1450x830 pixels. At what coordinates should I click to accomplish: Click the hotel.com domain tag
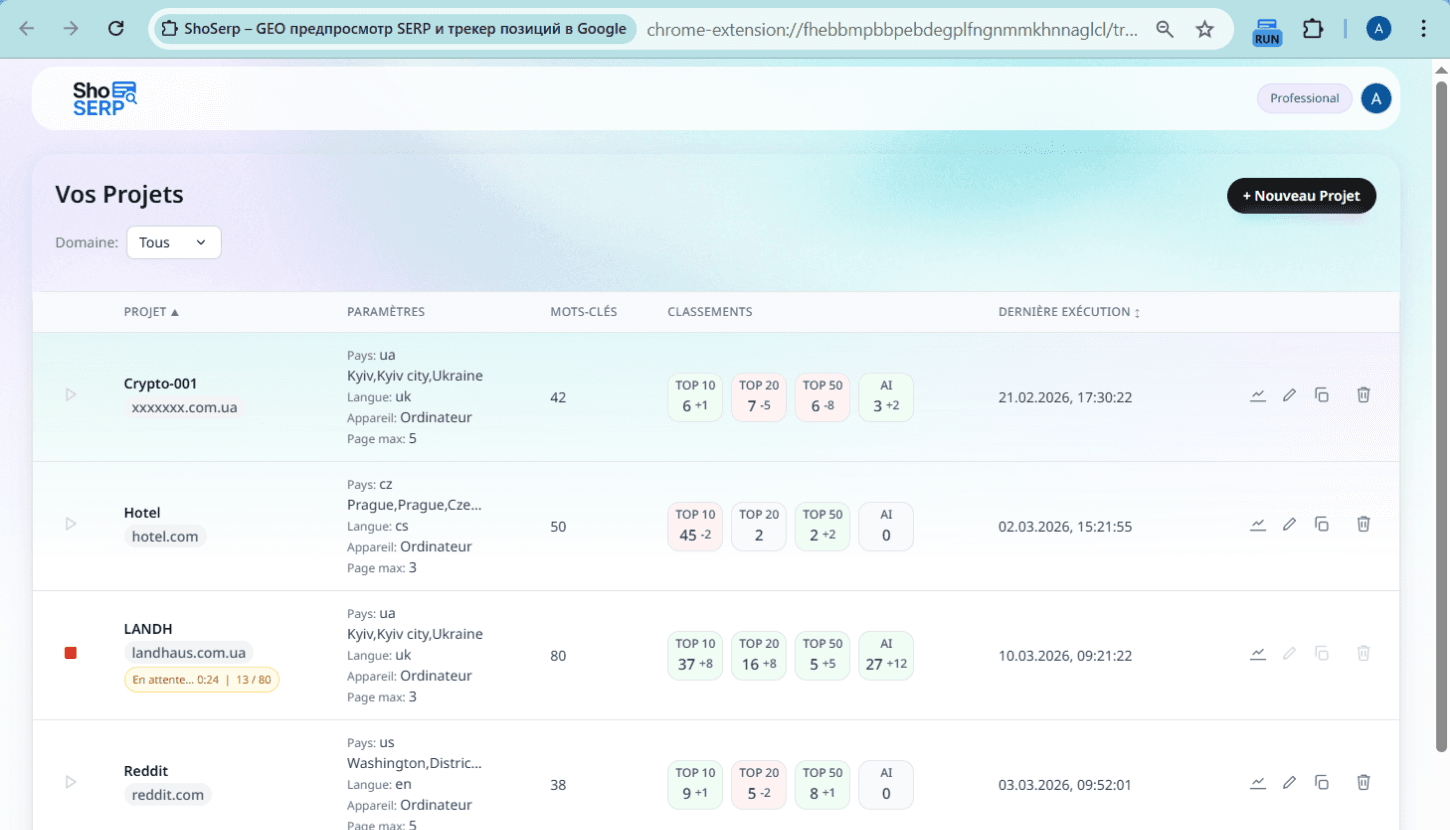click(165, 537)
